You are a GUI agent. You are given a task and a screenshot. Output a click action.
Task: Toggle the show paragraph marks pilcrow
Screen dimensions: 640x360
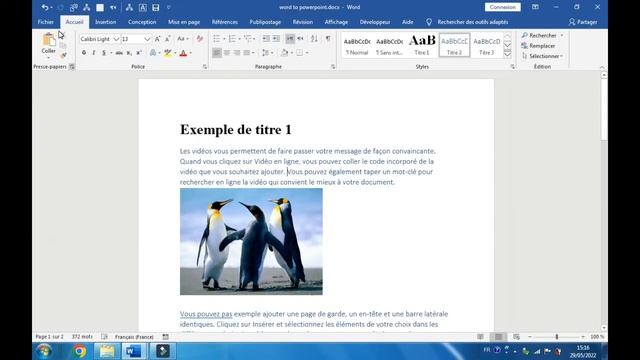(x=328, y=39)
